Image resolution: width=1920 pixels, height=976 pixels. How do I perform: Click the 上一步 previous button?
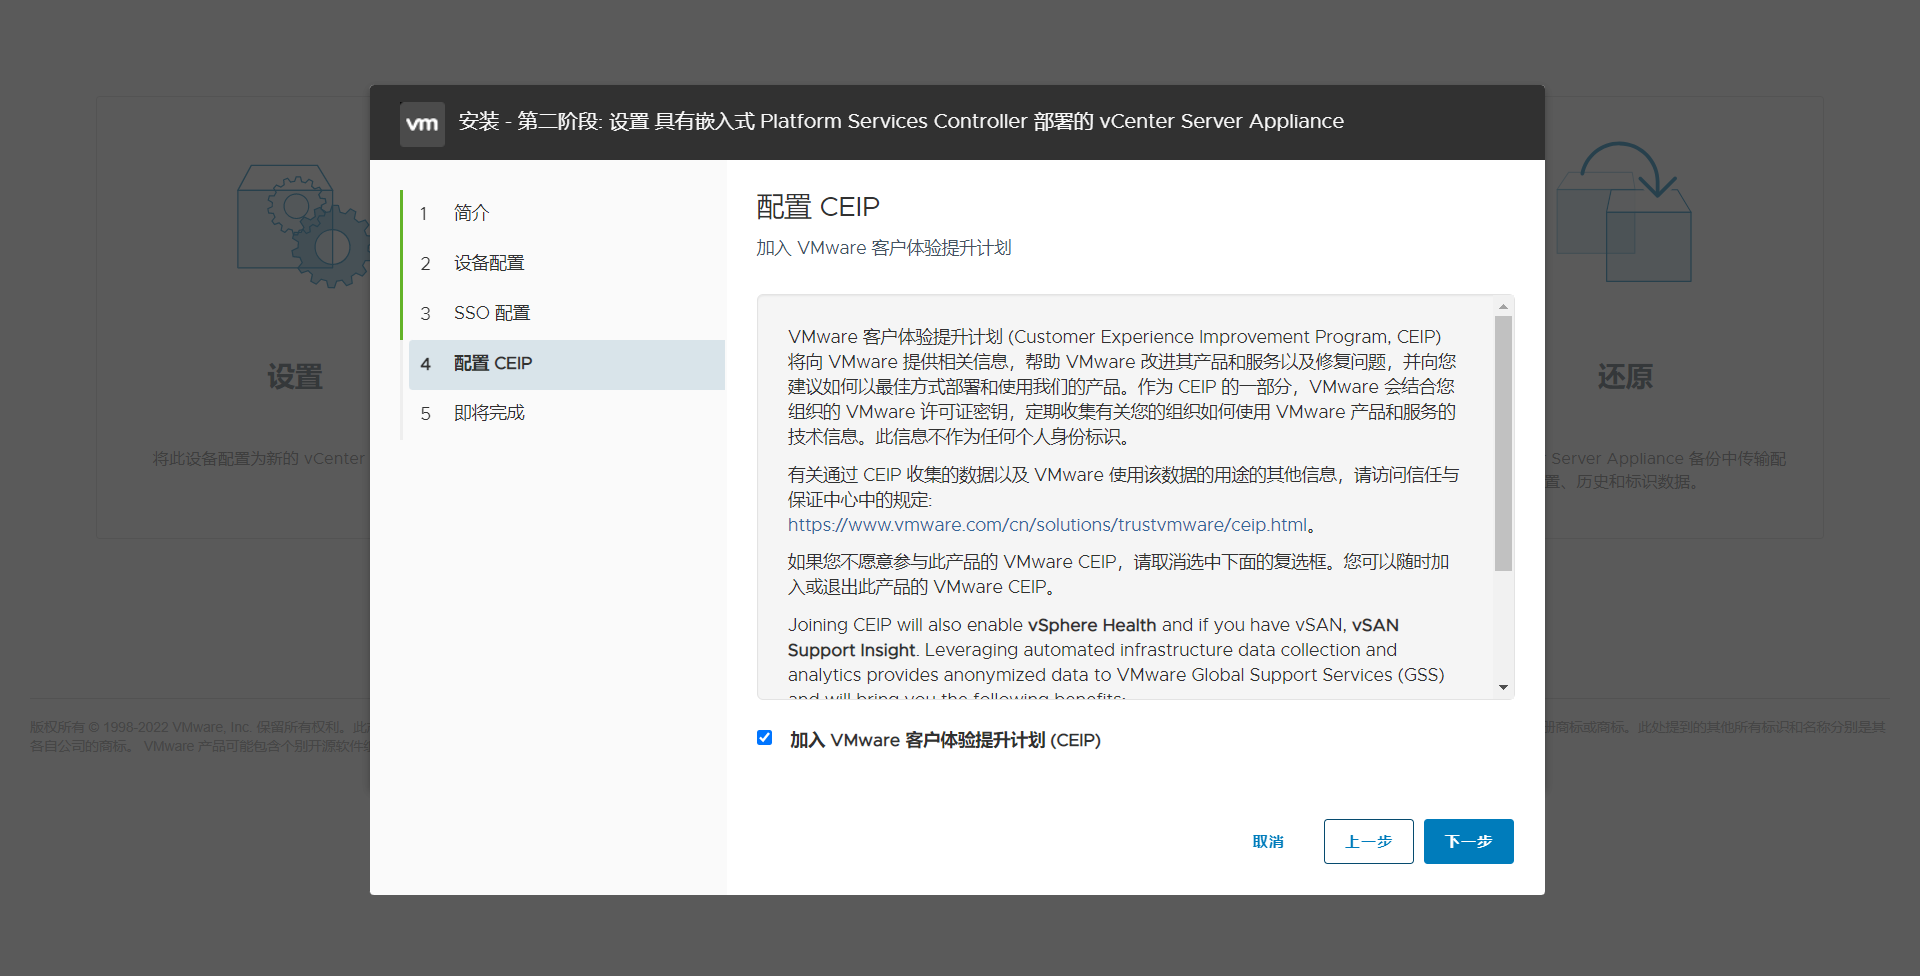[x=1368, y=842]
